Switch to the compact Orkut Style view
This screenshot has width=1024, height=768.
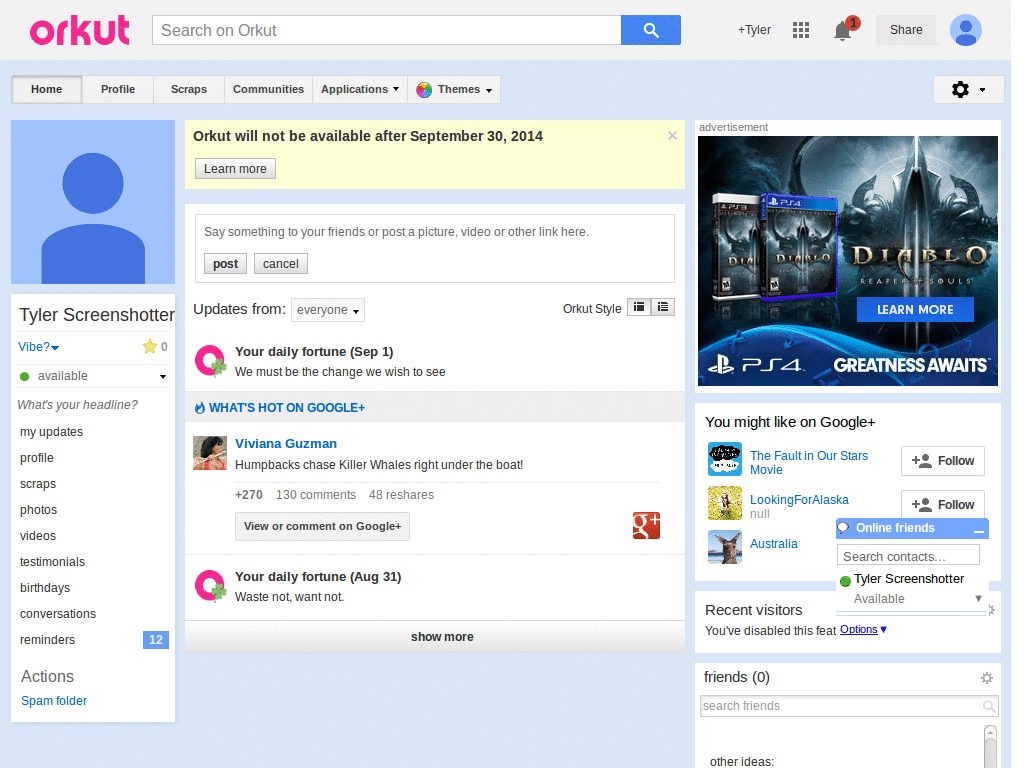coord(639,307)
